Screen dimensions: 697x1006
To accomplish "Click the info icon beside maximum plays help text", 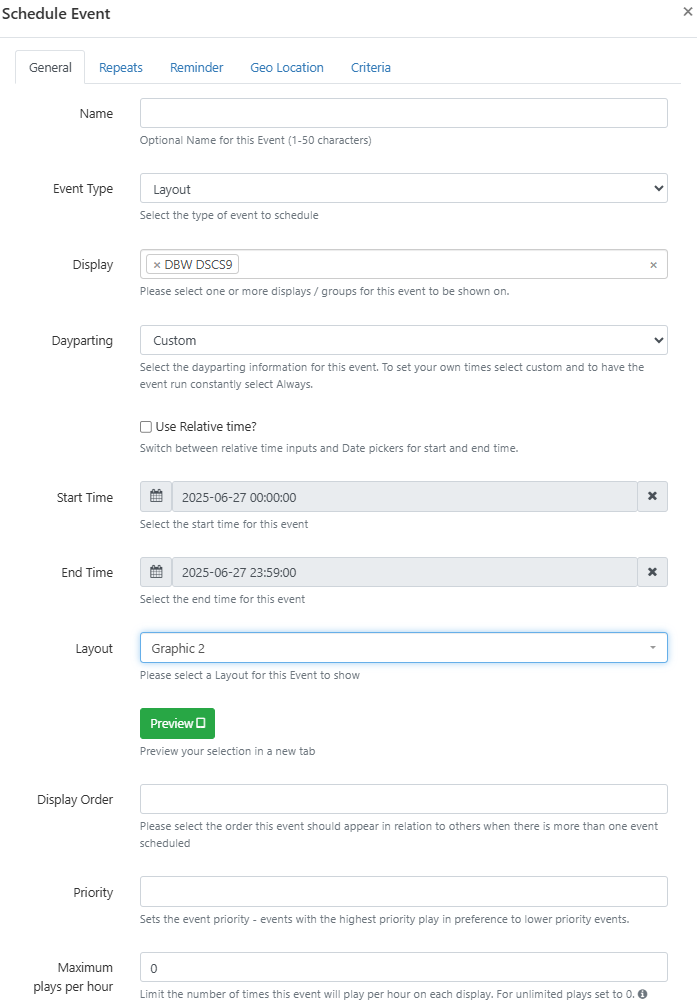I will 642,994.
